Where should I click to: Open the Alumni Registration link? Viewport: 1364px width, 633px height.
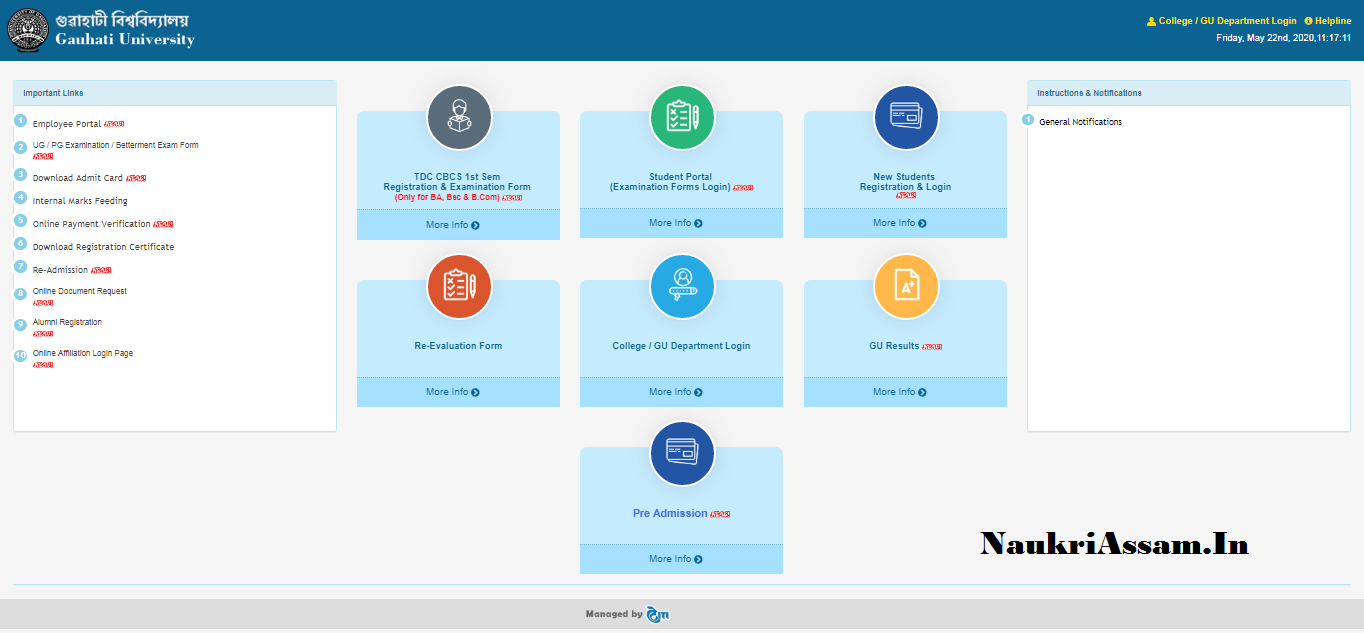67,322
